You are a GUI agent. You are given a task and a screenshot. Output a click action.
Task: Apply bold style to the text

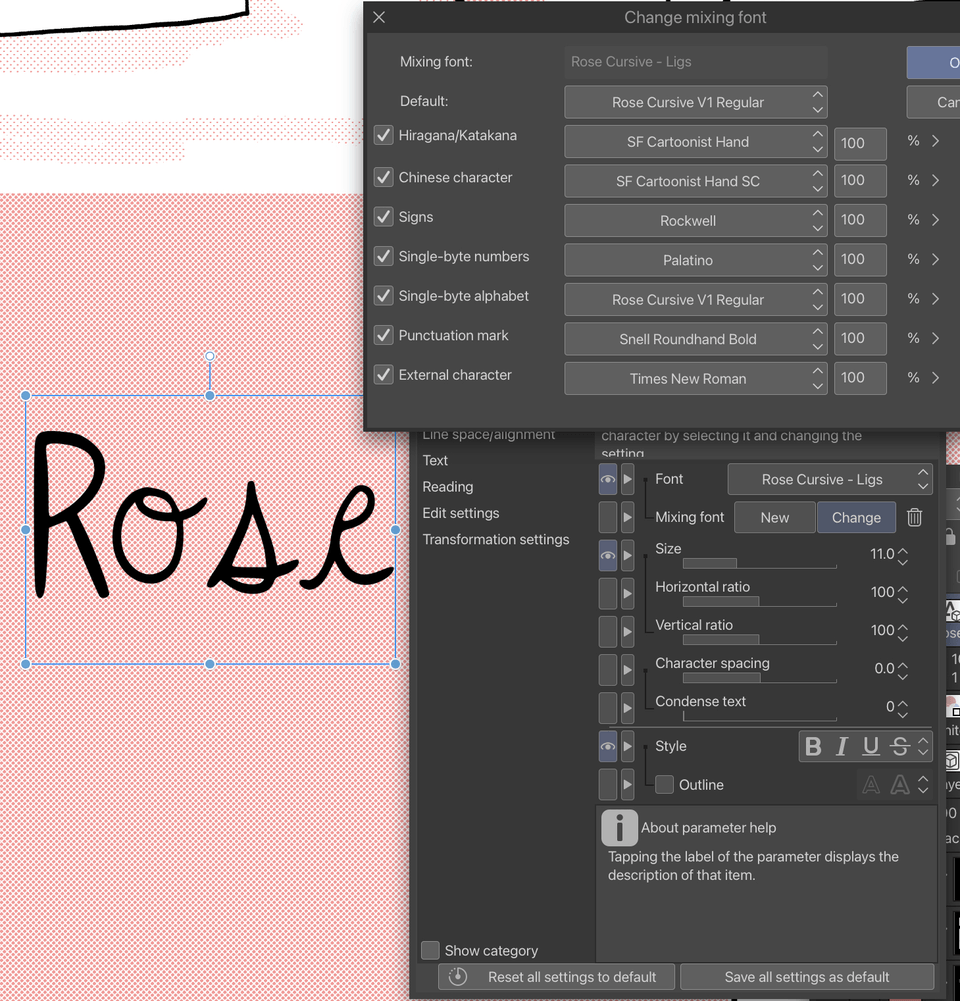[813, 746]
